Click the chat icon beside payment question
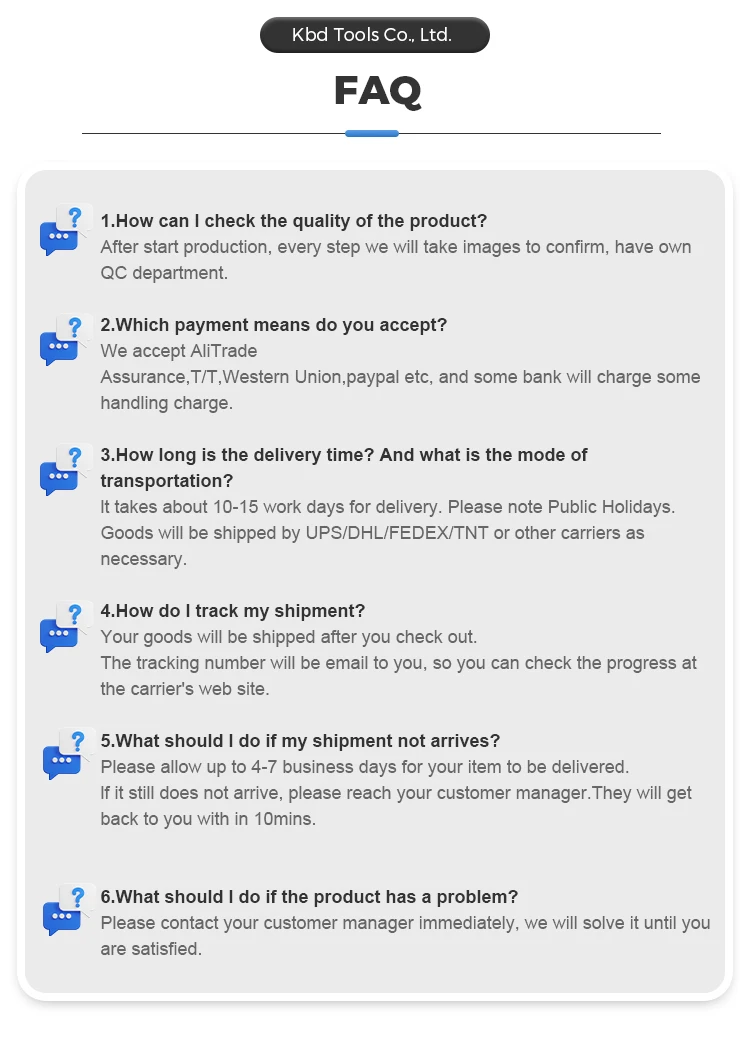Image resolution: width=750 pixels, height=1058 pixels. pos(65,341)
